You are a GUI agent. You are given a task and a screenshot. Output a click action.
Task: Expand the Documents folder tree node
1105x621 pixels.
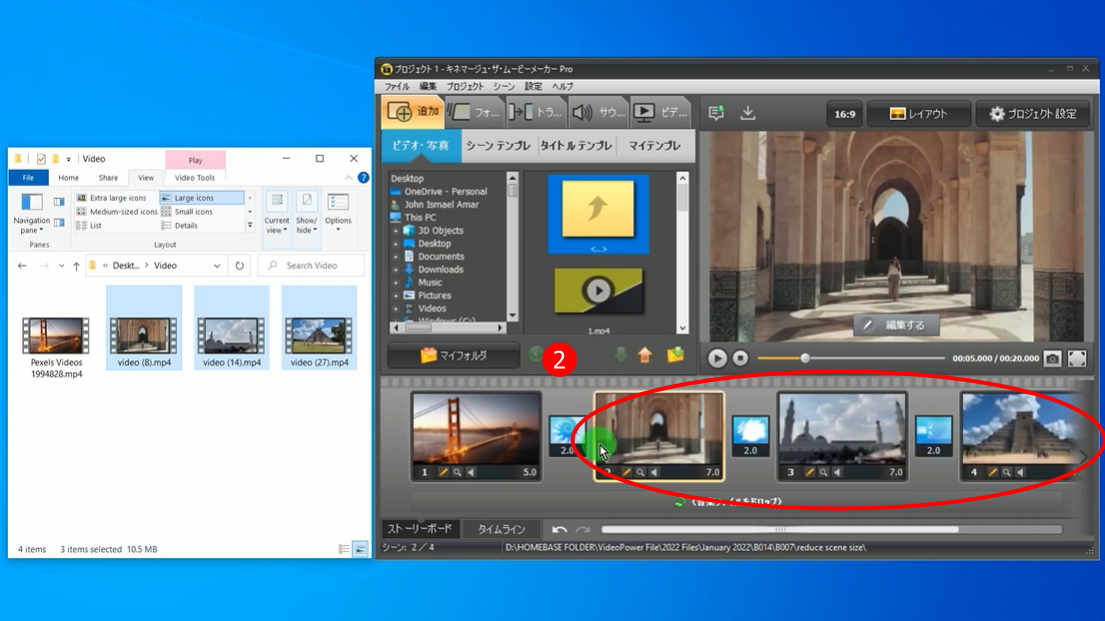[396, 257]
